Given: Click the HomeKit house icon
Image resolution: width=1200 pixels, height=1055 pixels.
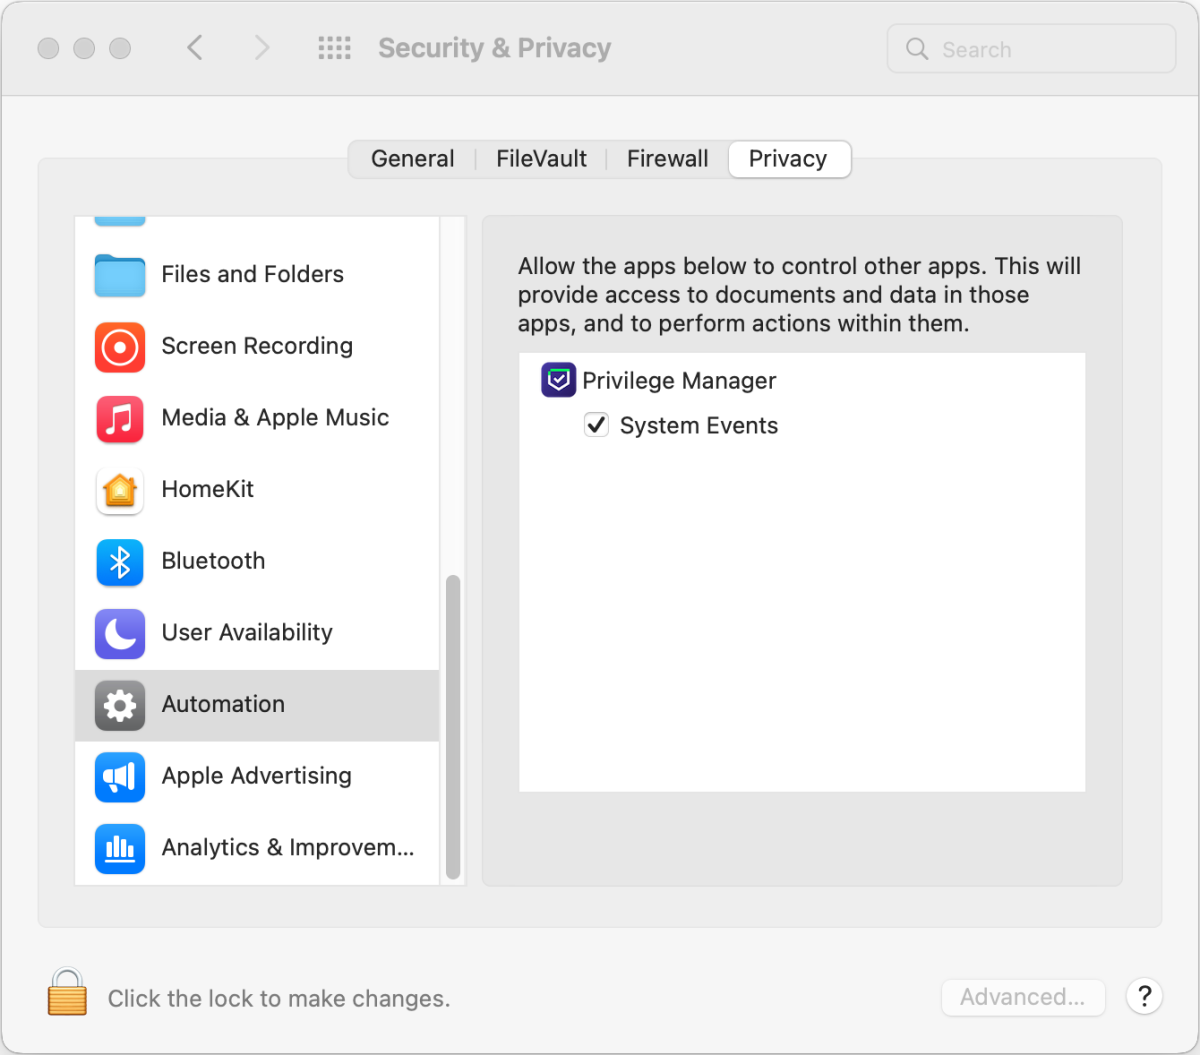Looking at the screenshot, I should tap(120, 490).
